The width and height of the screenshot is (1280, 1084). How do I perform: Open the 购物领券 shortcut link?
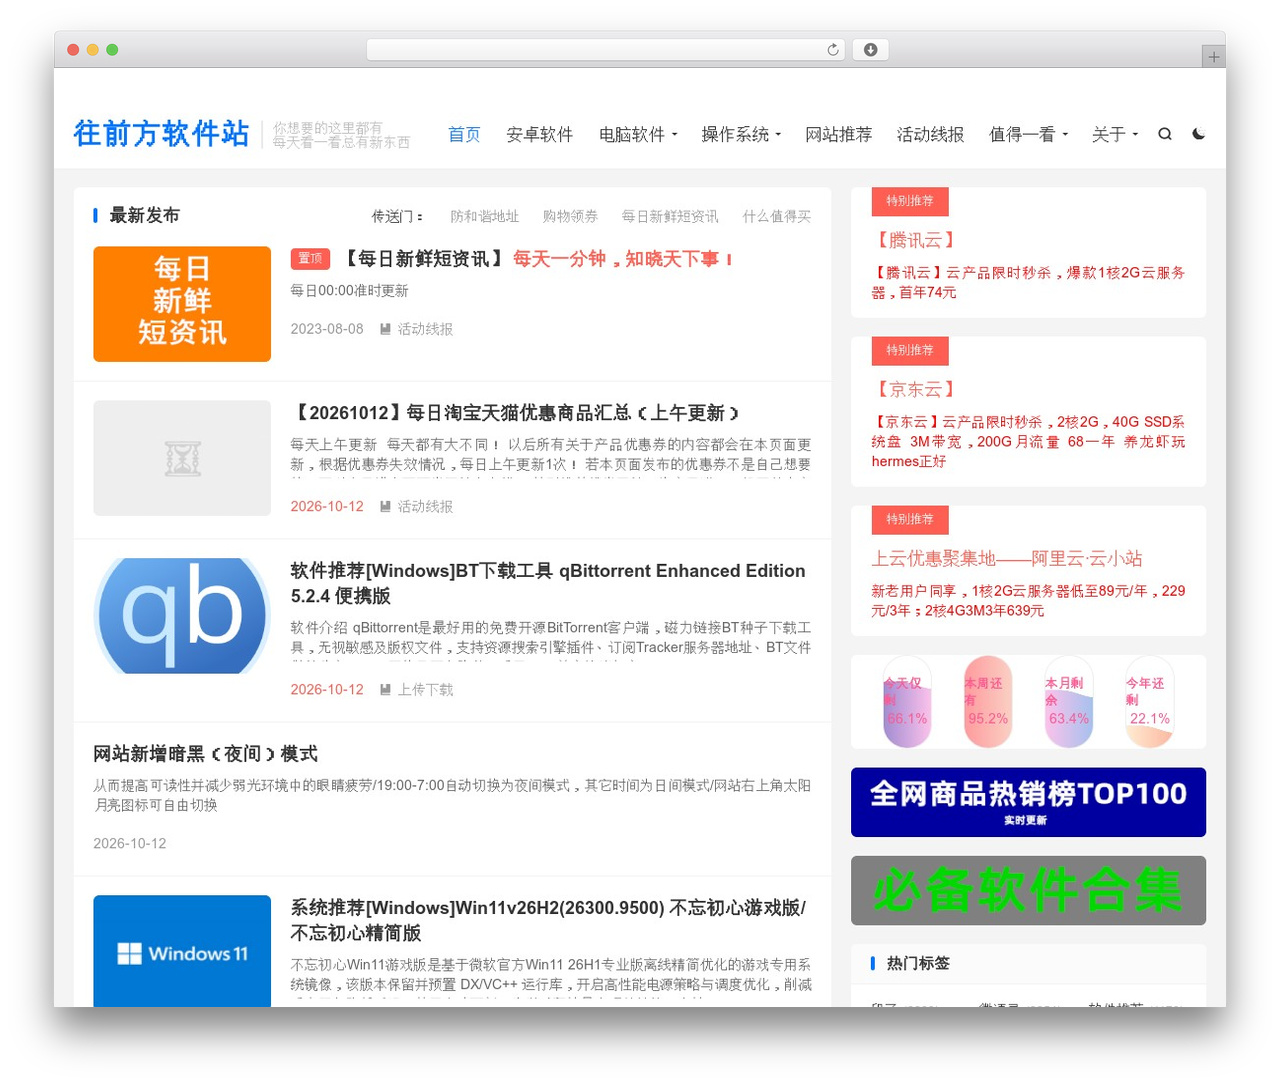(570, 216)
